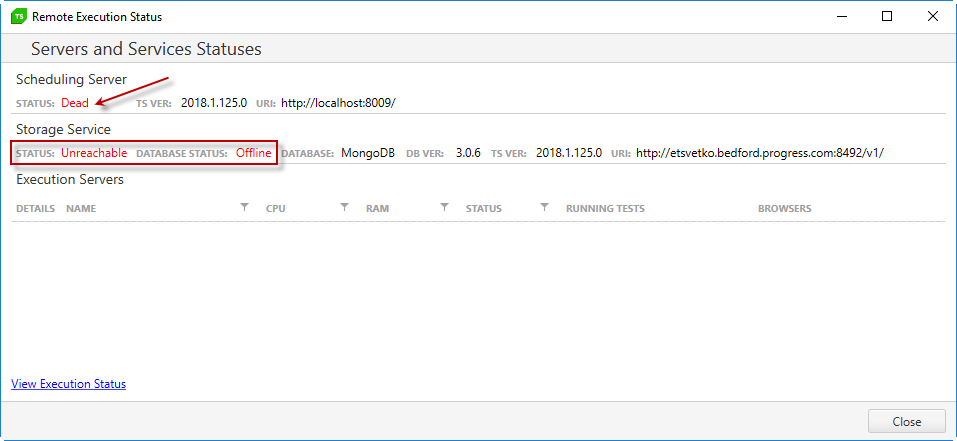This screenshot has width=957, height=441.
Task: Click the View Execution Status link
Action: click(x=68, y=384)
